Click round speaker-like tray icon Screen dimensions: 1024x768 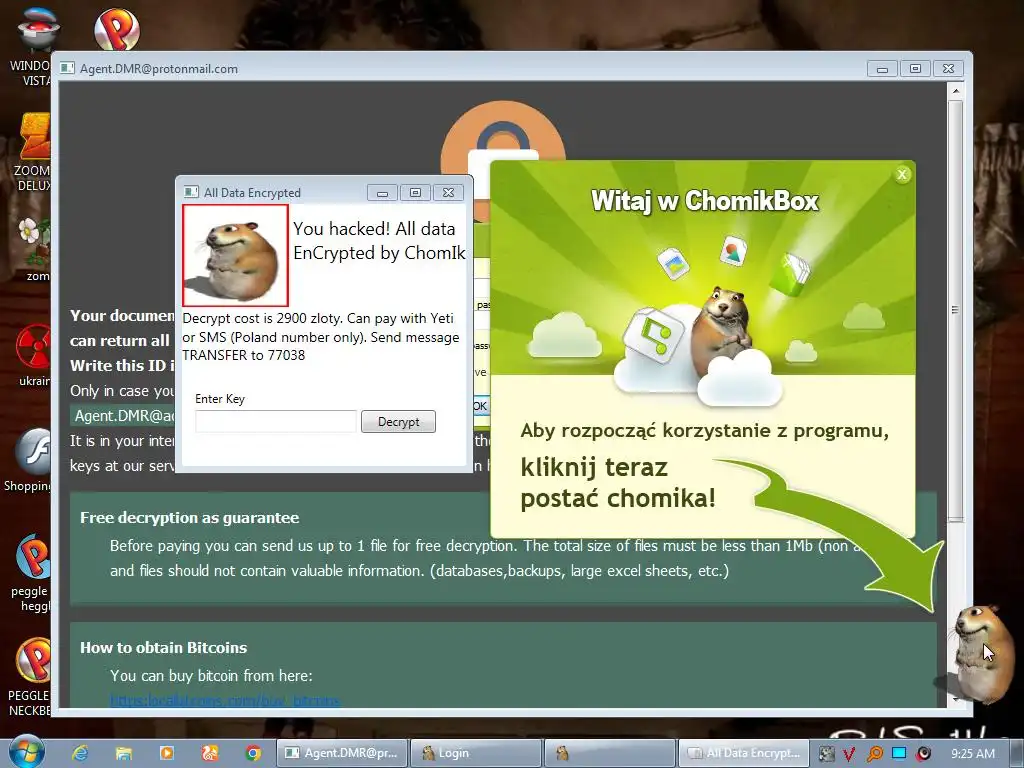click(923, 754)
